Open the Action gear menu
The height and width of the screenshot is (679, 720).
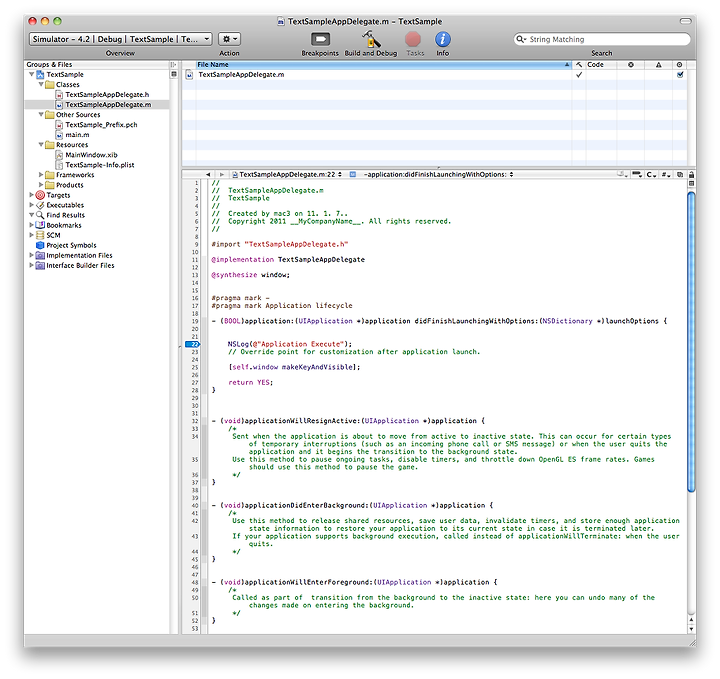[229, 39]
